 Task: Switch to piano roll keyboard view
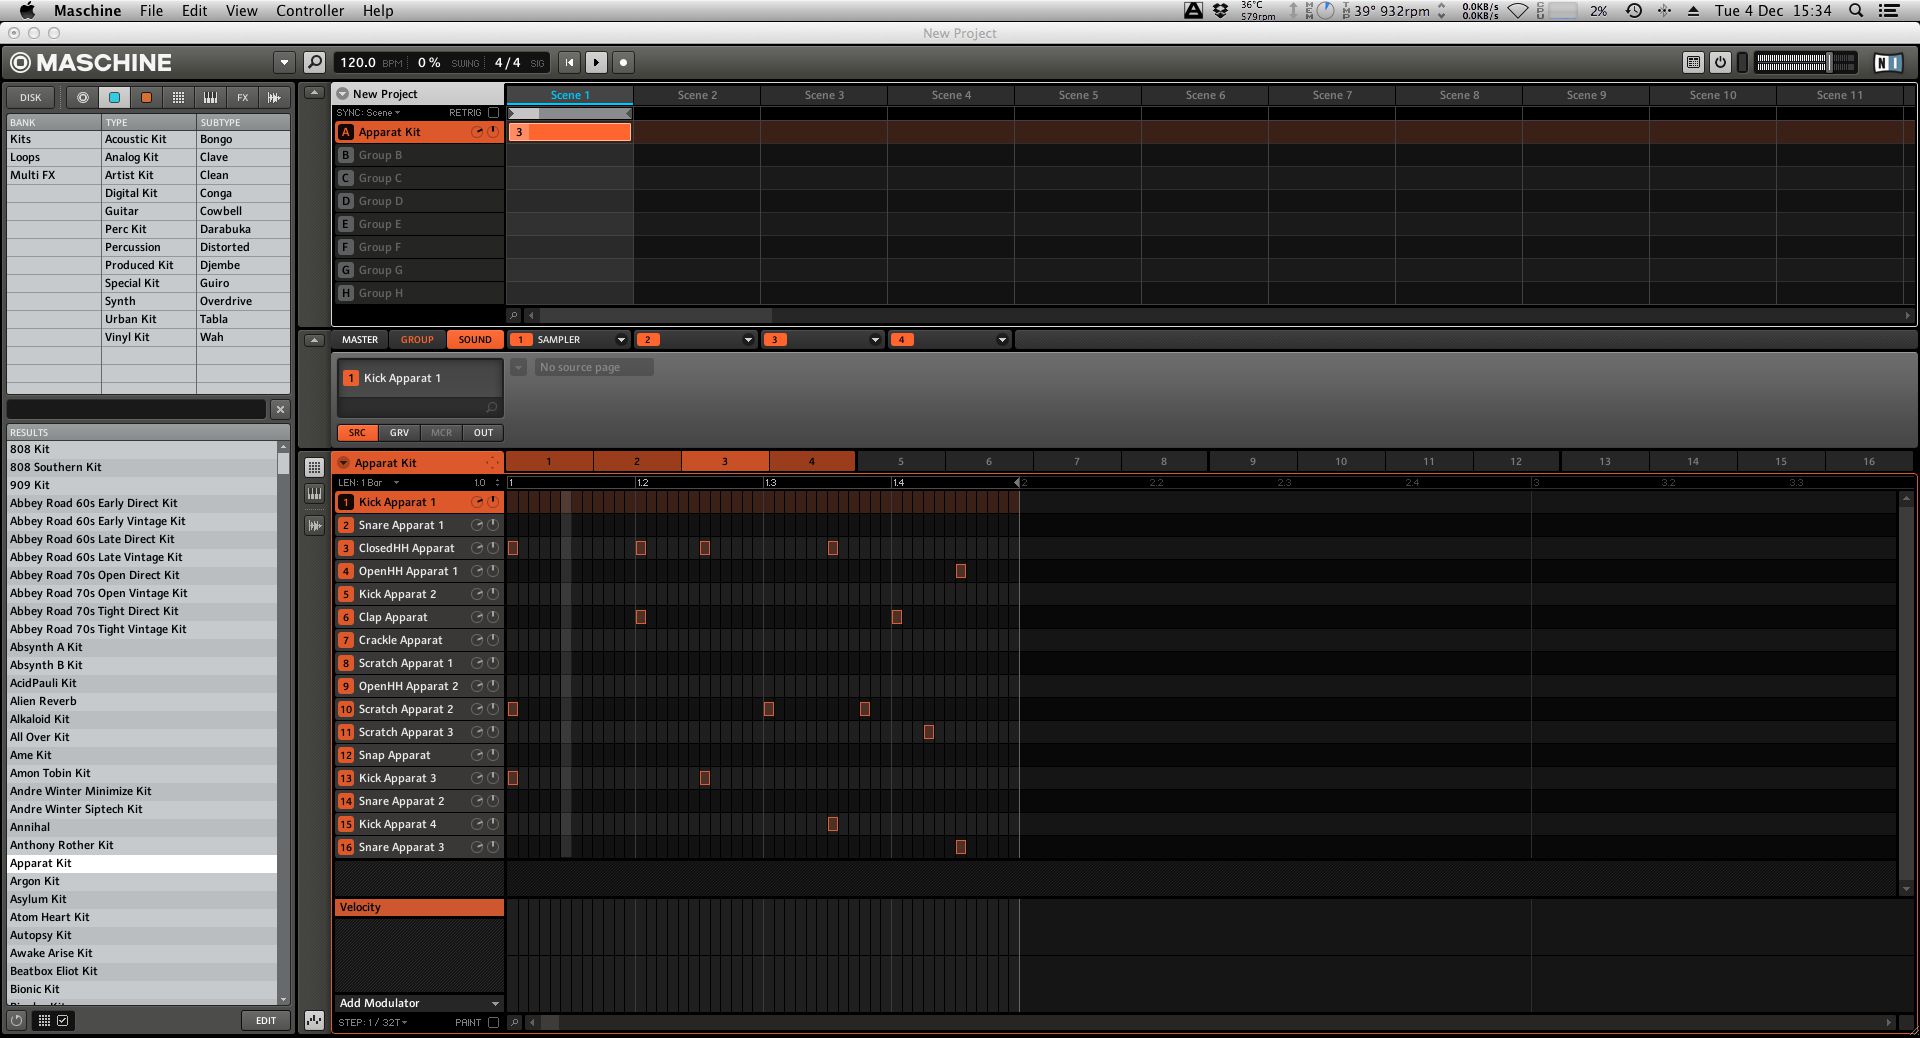(x=314, y=493)
